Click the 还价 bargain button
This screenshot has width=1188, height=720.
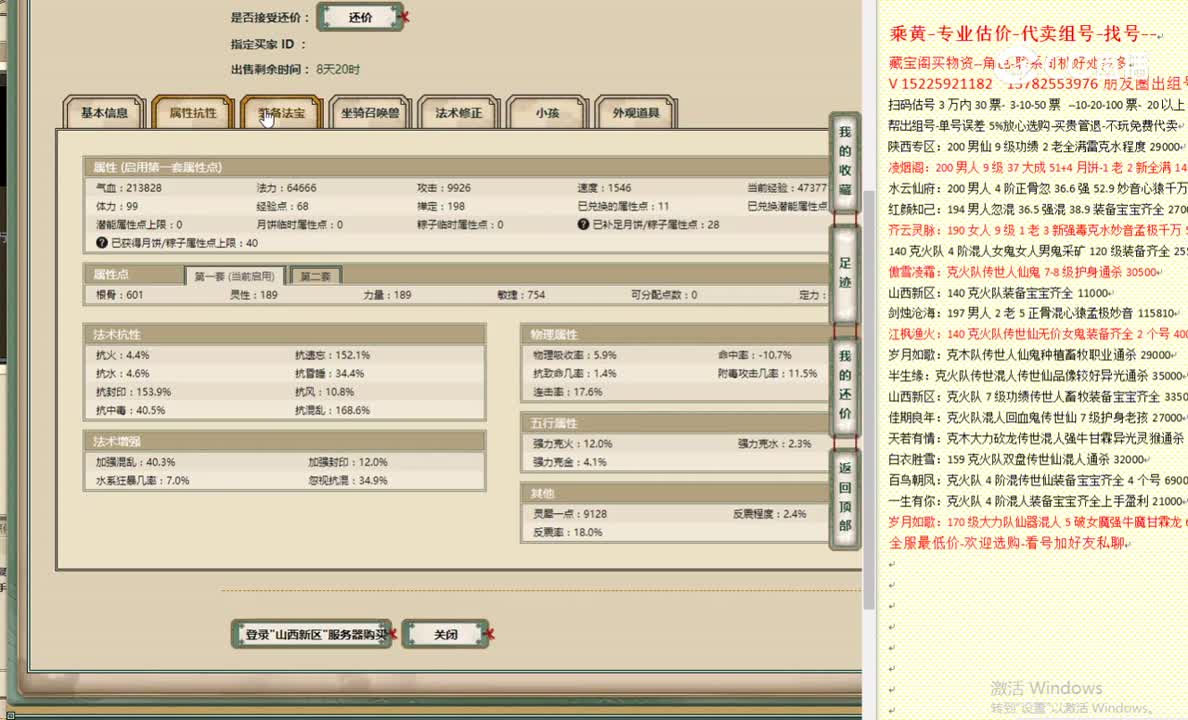(360, 17)
